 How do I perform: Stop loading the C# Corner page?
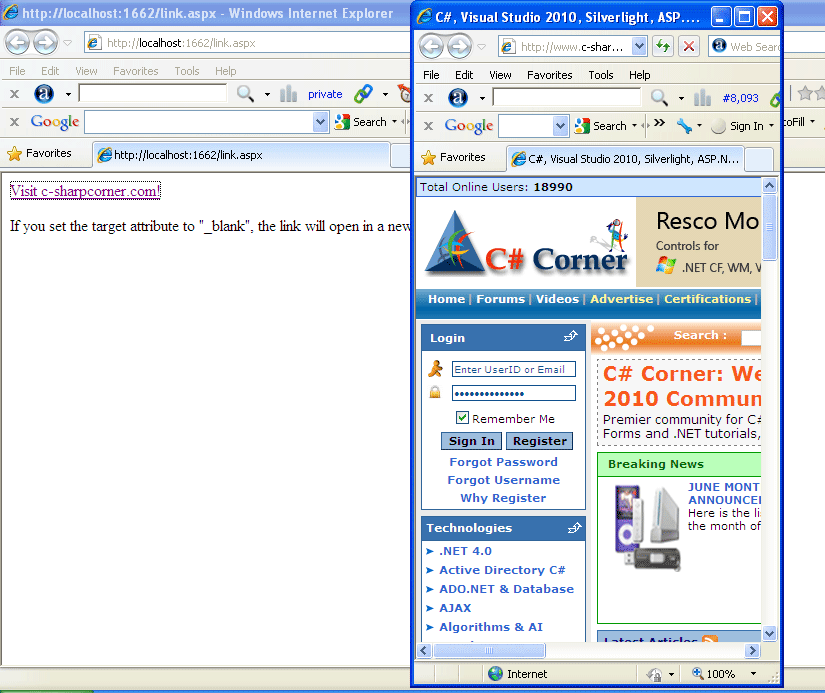[x=688, y=46]
